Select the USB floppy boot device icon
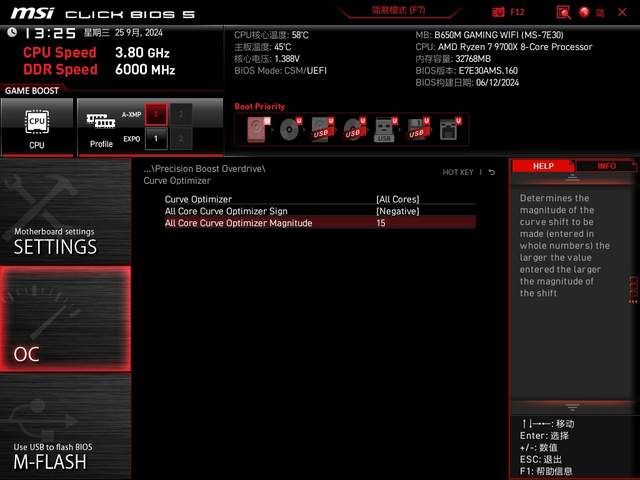The image size is (640, 480). 418,129
